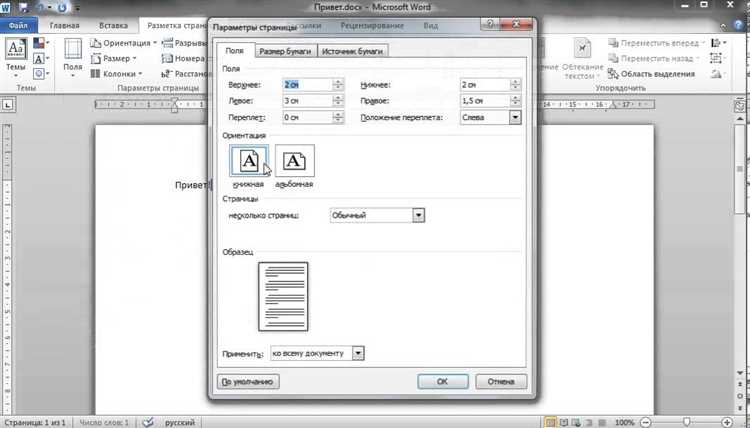Open the Align objects dropdown in Упорядочить
Screen dimensions: 750x428
[718, 43]
